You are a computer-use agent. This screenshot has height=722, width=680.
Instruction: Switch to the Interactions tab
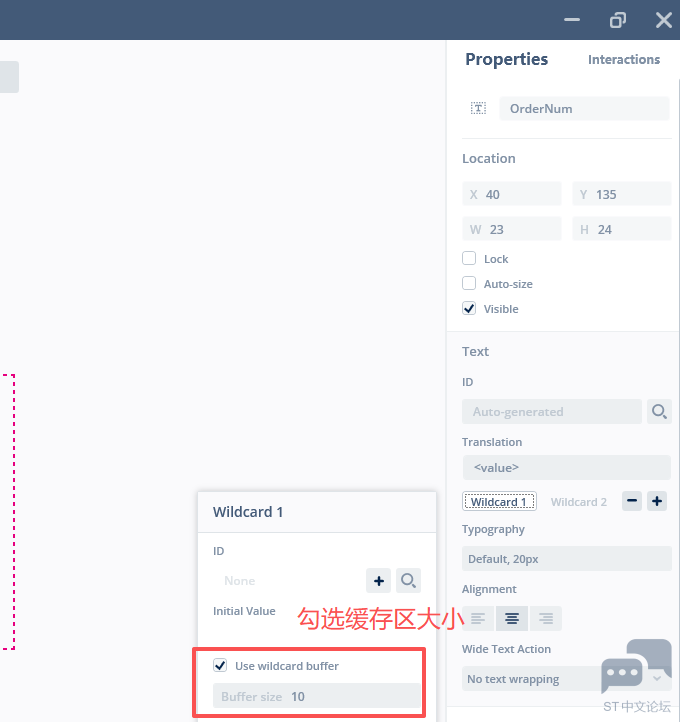pos(623,59)
